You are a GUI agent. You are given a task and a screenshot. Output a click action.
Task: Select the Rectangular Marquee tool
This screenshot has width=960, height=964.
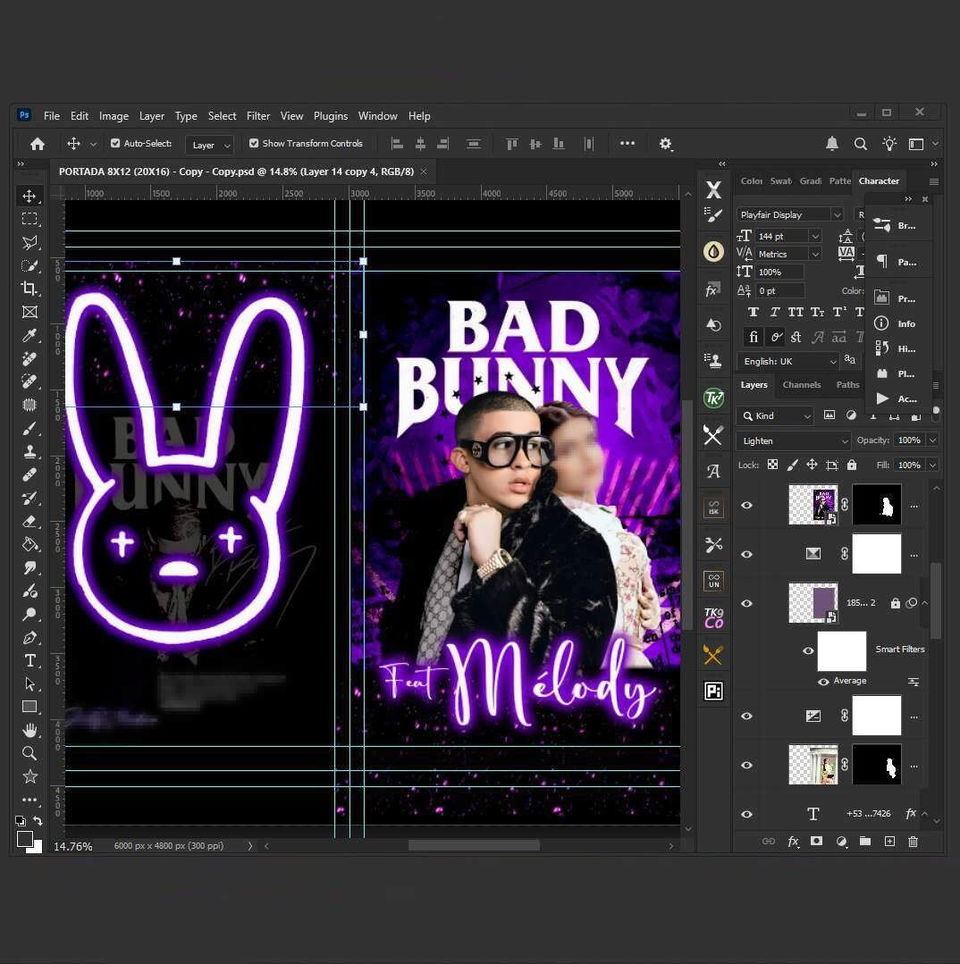[x=29, y=219]
